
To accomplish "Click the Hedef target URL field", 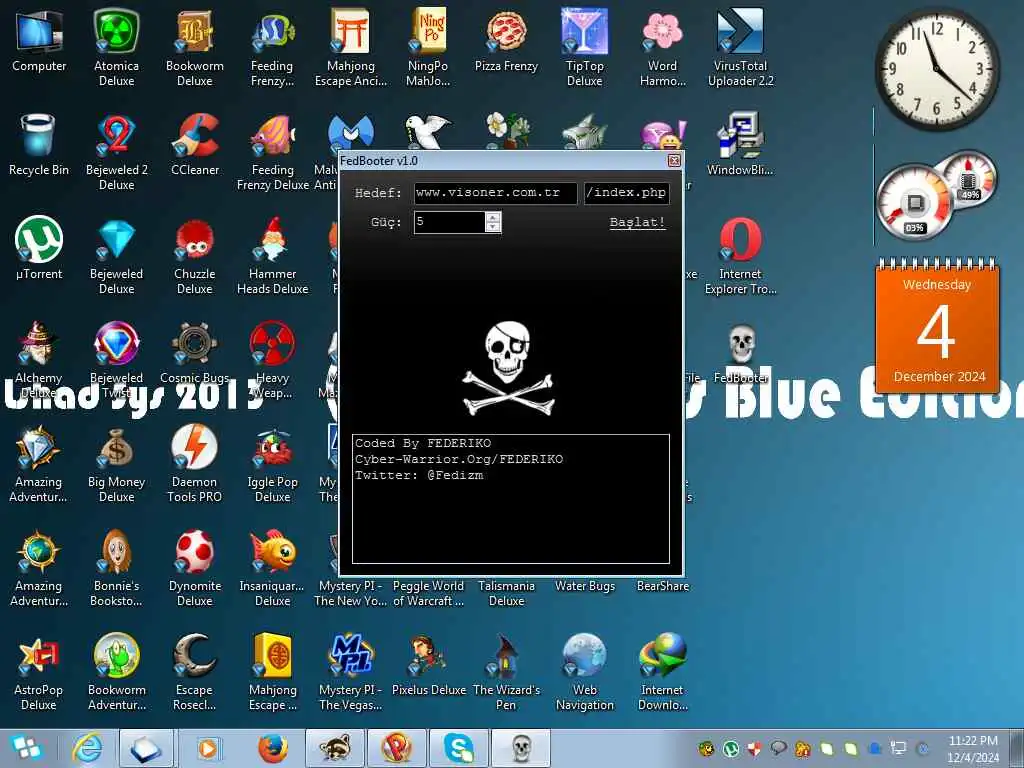I will tap(496, 193).
